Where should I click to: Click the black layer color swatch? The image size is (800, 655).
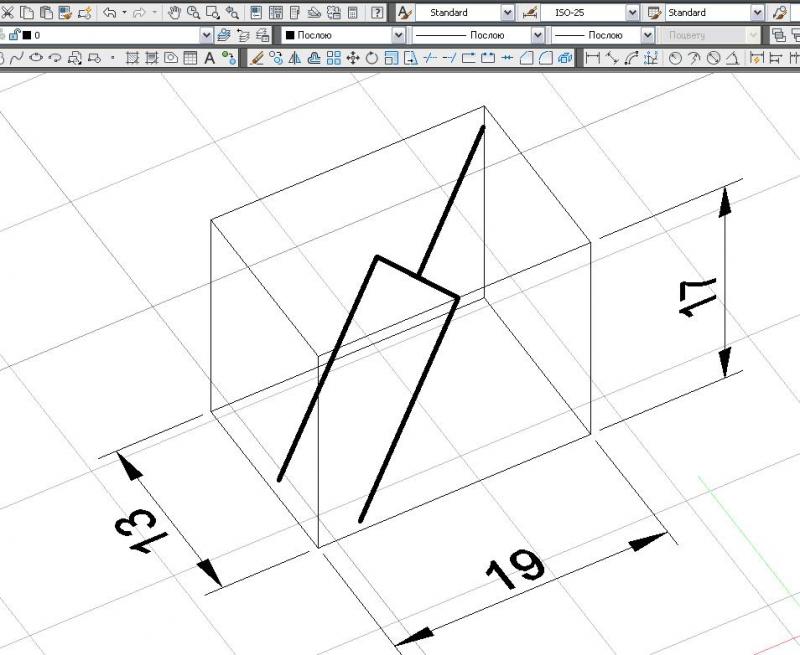(x=27, y=35)
